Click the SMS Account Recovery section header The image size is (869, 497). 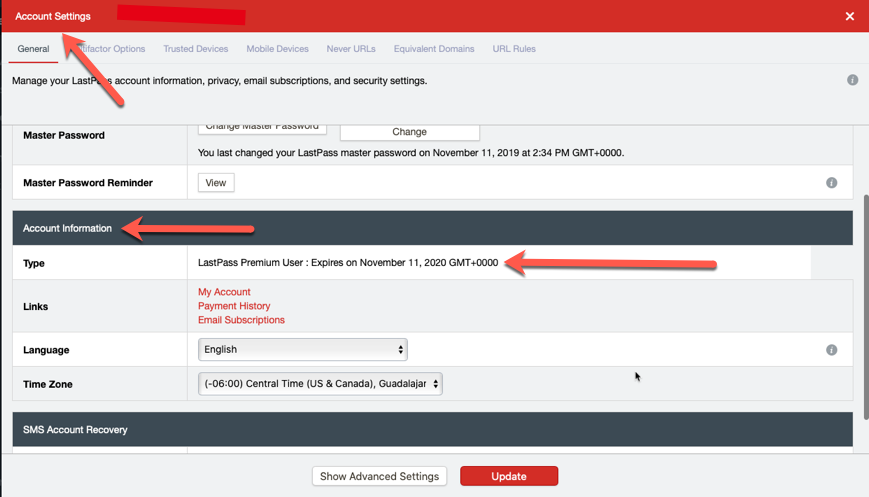point(432,429)
